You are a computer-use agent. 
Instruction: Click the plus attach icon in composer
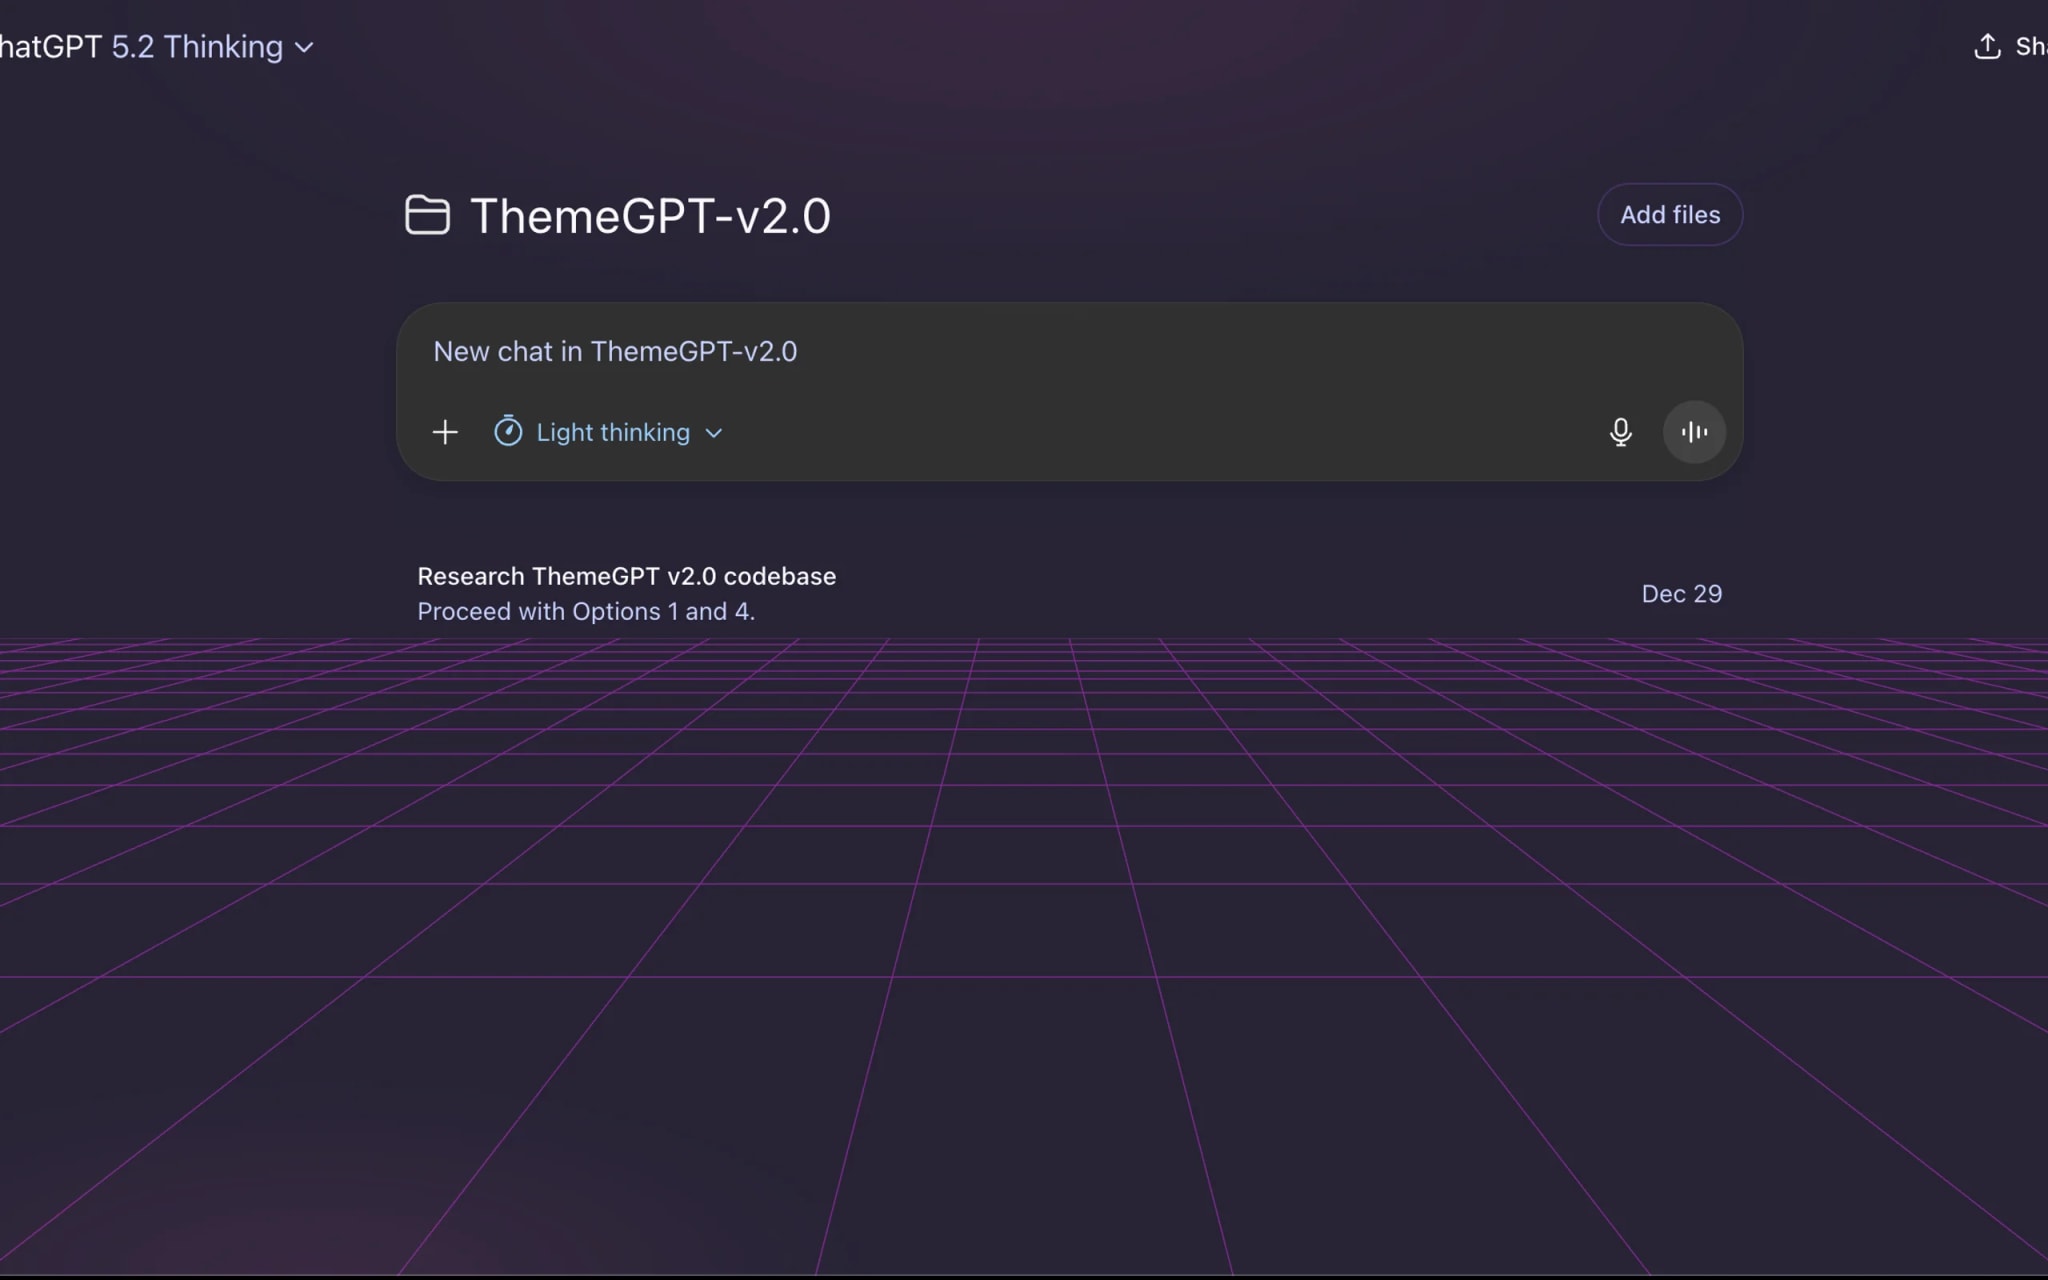pyautogui.click(x=445, y=432)
